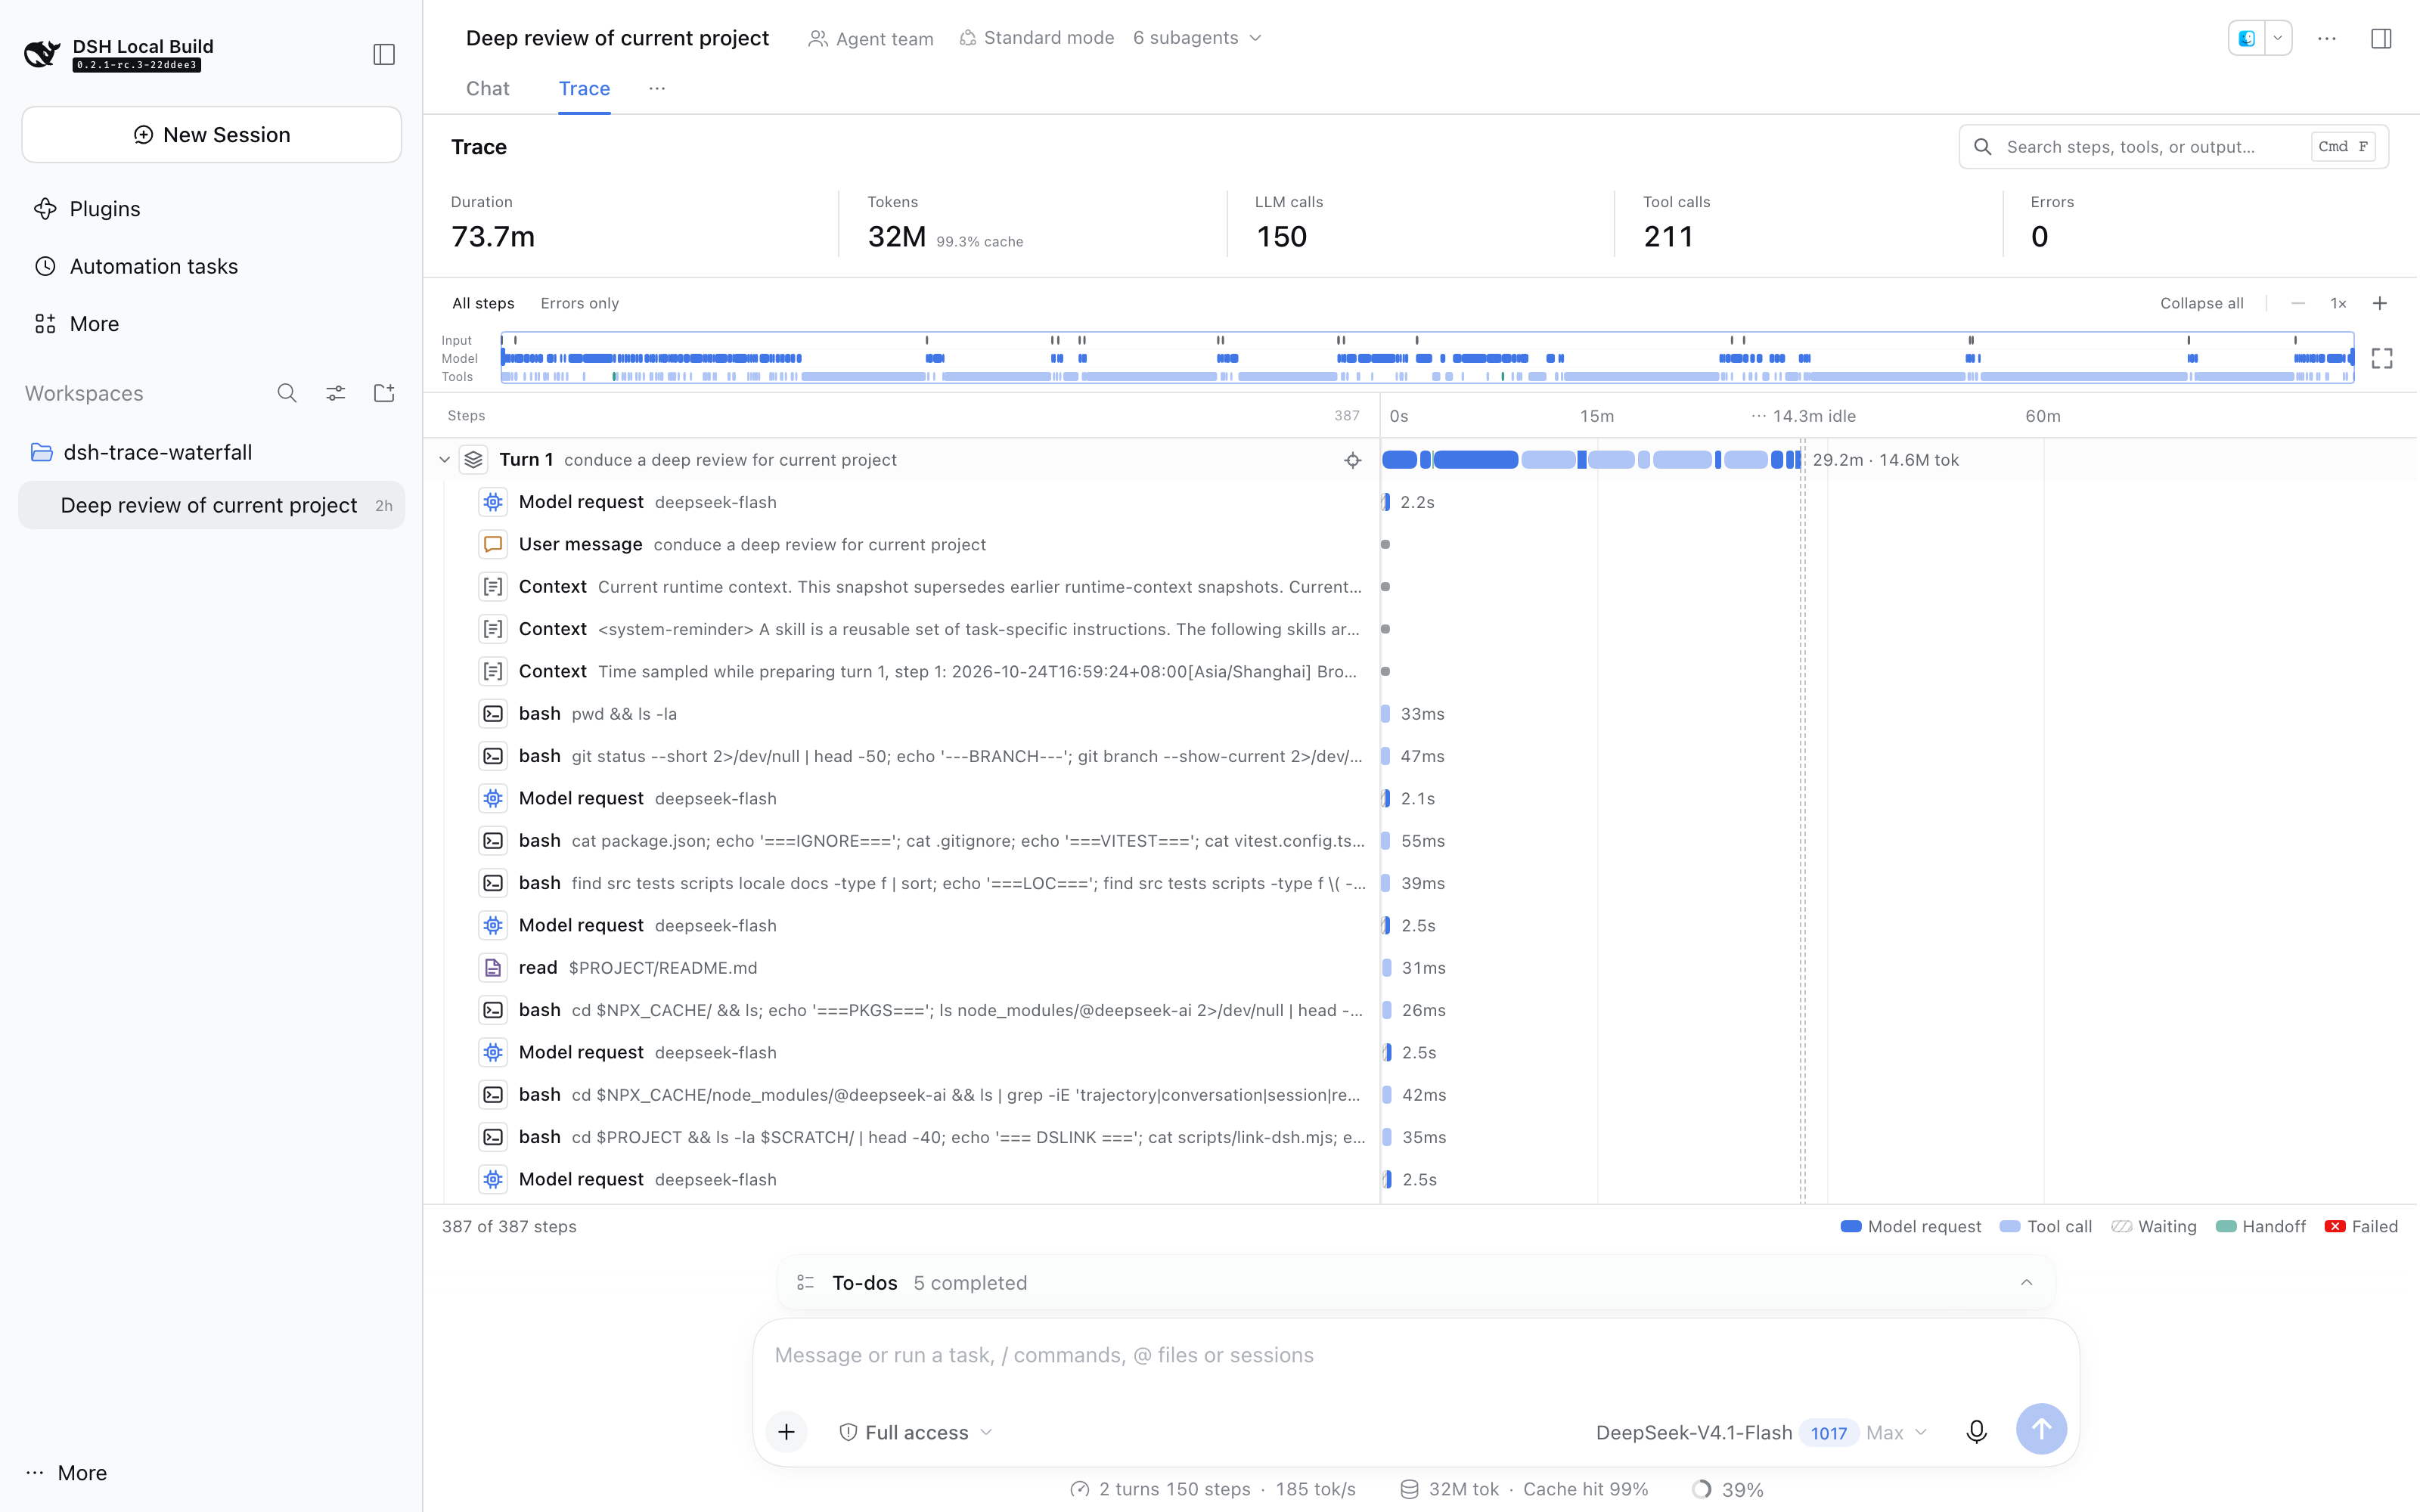Open the Full access permissions dropdown
The image size is (2420, 1512).
coord(916,1432)
